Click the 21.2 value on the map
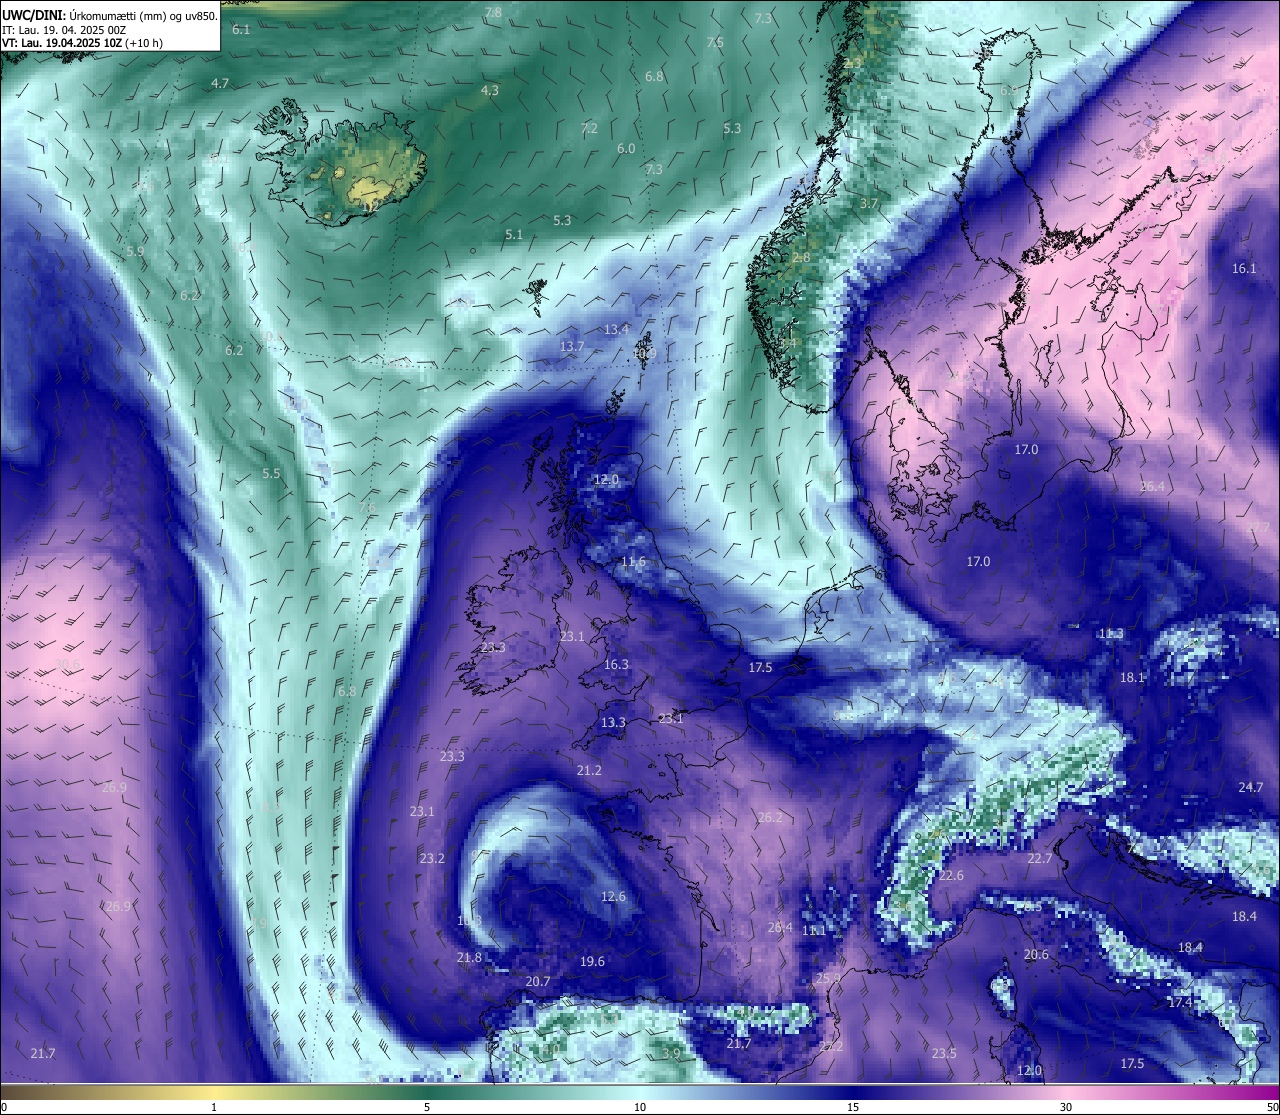1280x1115 pixels. tap(589, 770)
